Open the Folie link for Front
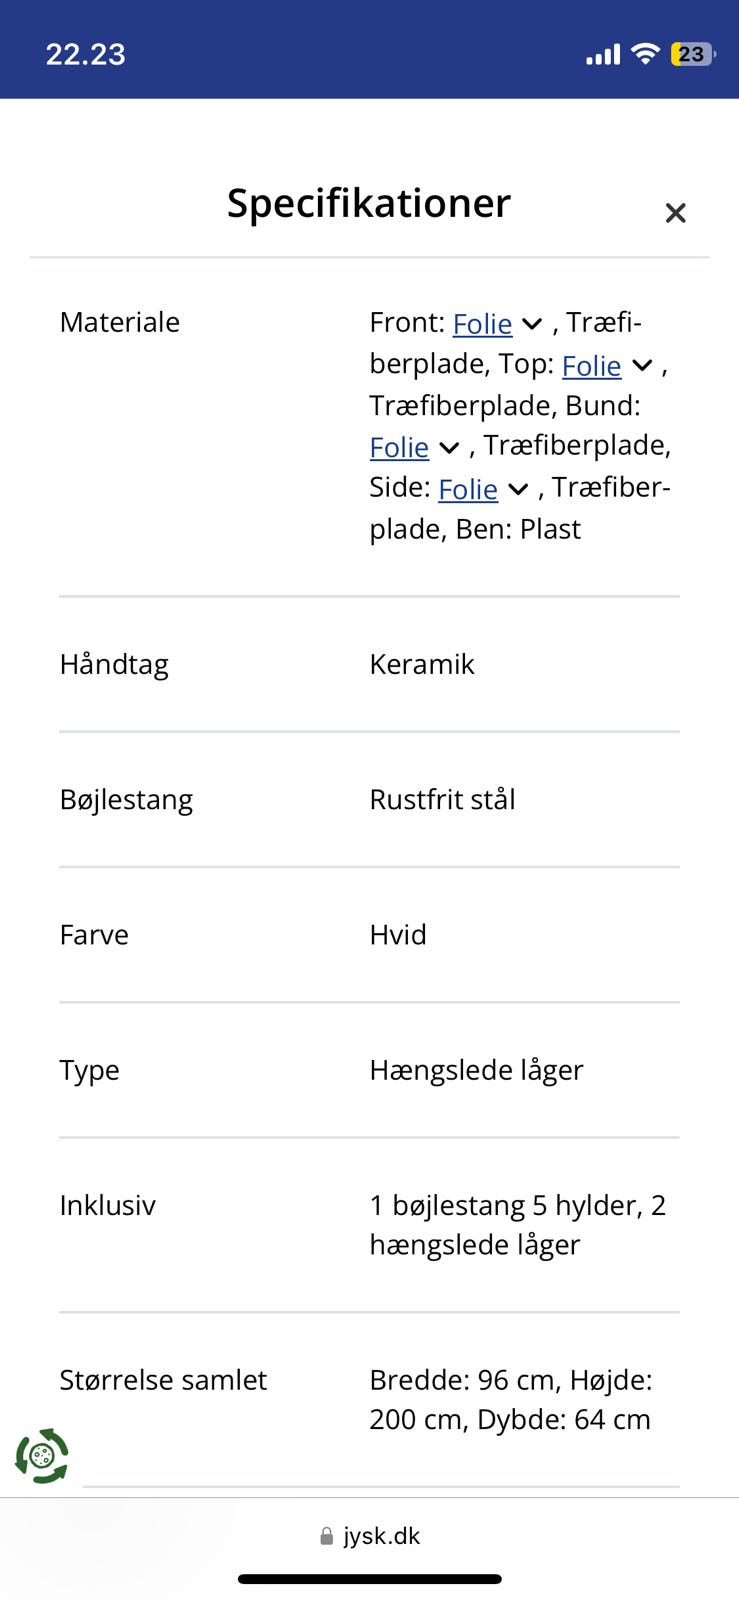 pos(482,324)
